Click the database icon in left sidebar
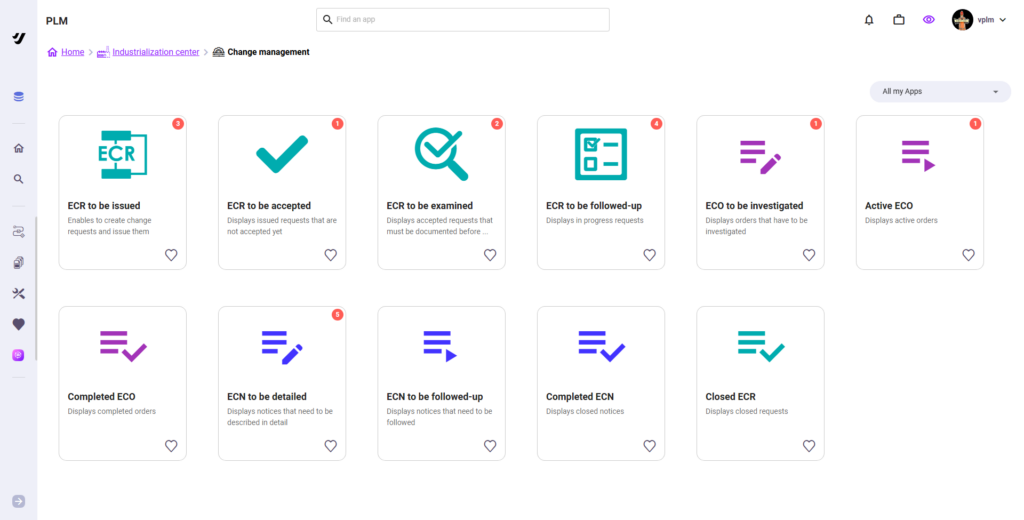 pyautogui.click(x=18, y=97)
